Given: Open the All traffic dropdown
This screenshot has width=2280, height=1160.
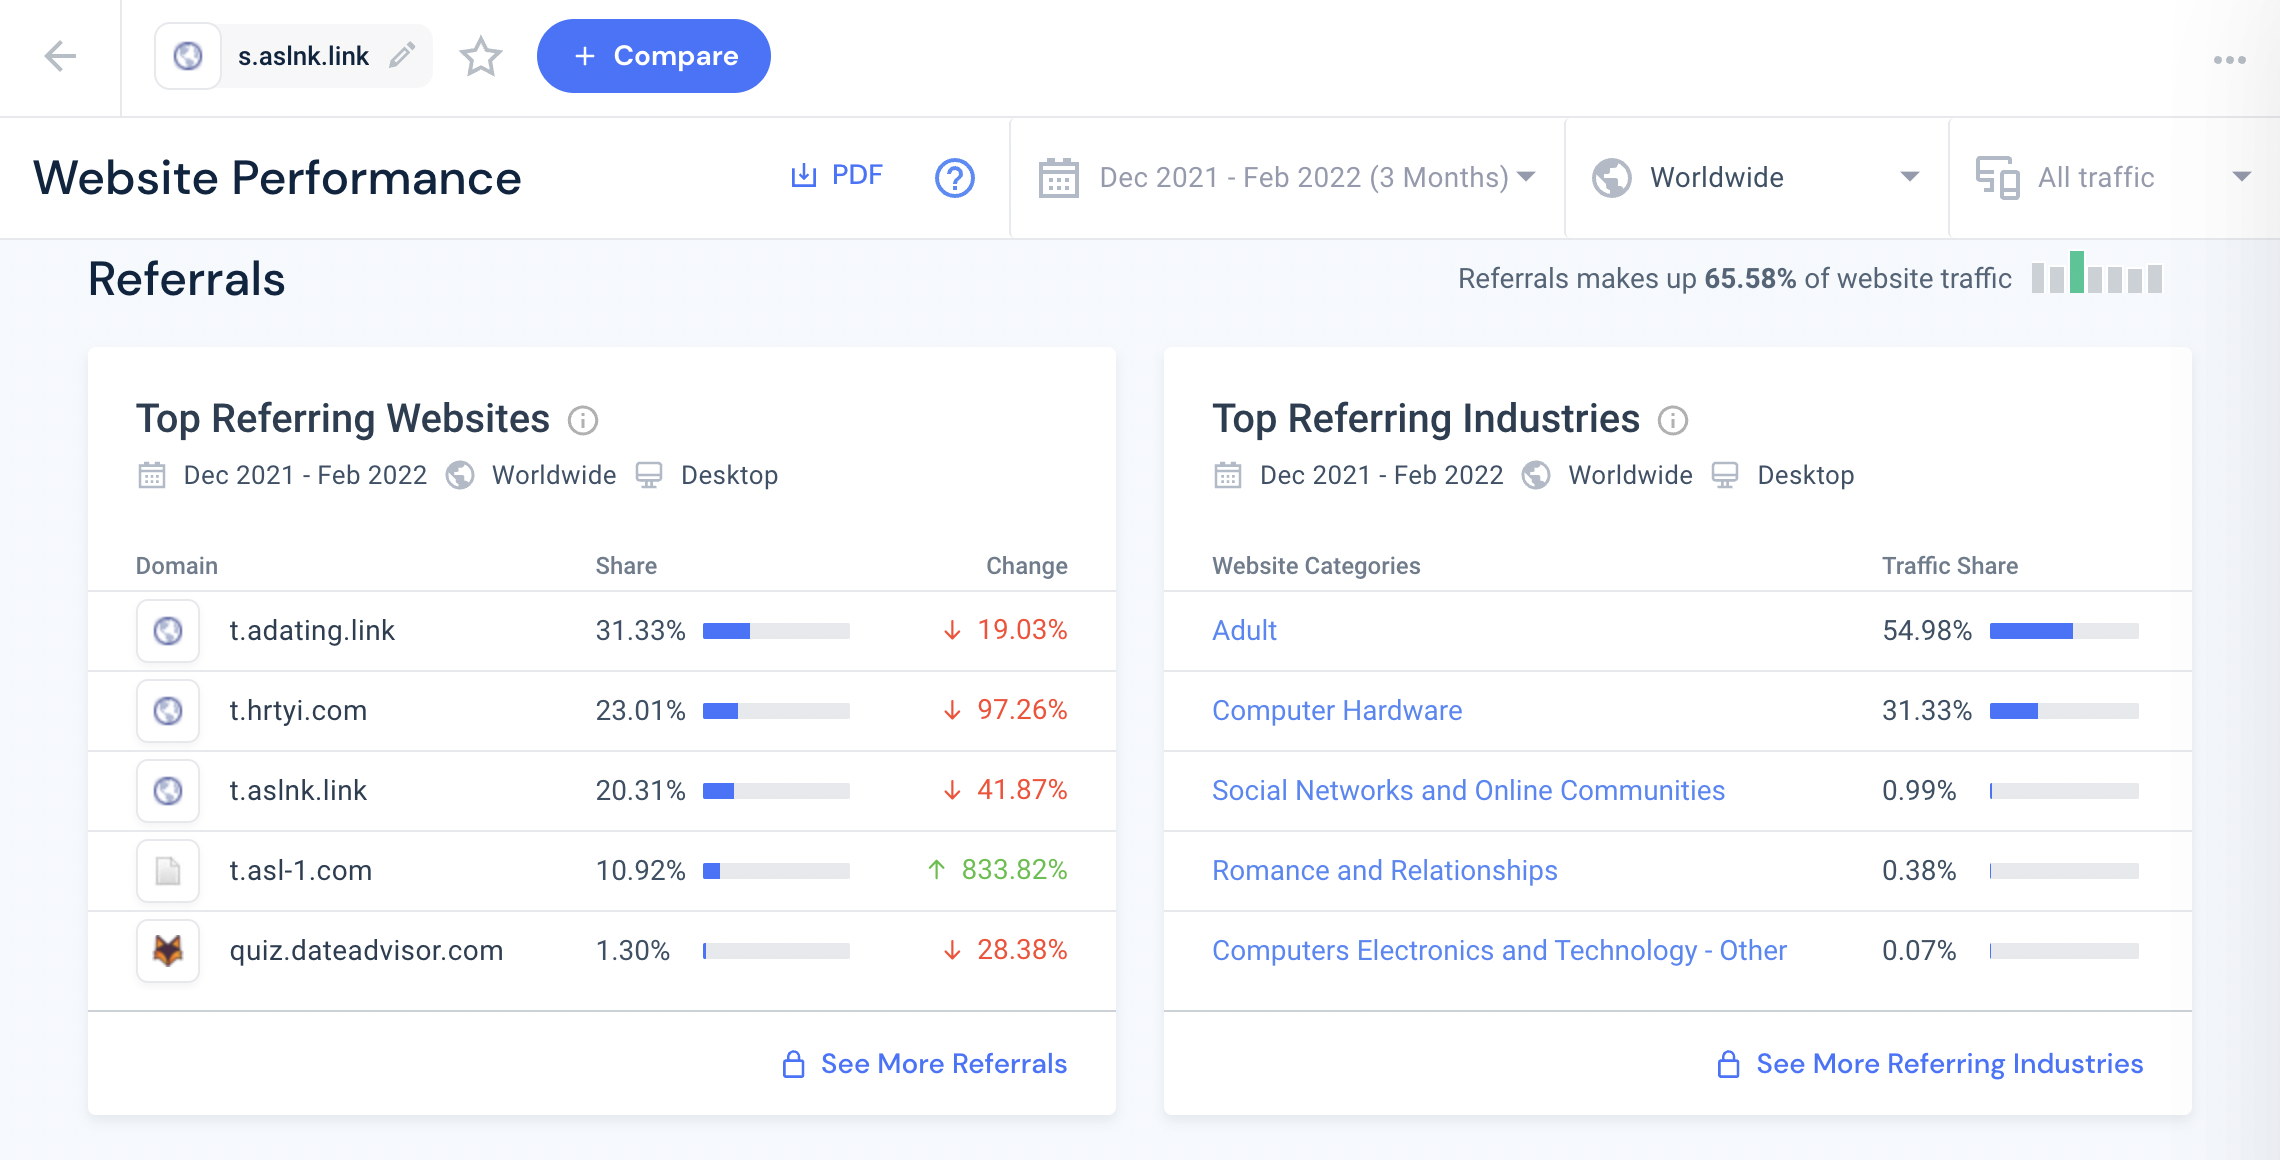Looking at the screenshot, I should click(2115, 178).
